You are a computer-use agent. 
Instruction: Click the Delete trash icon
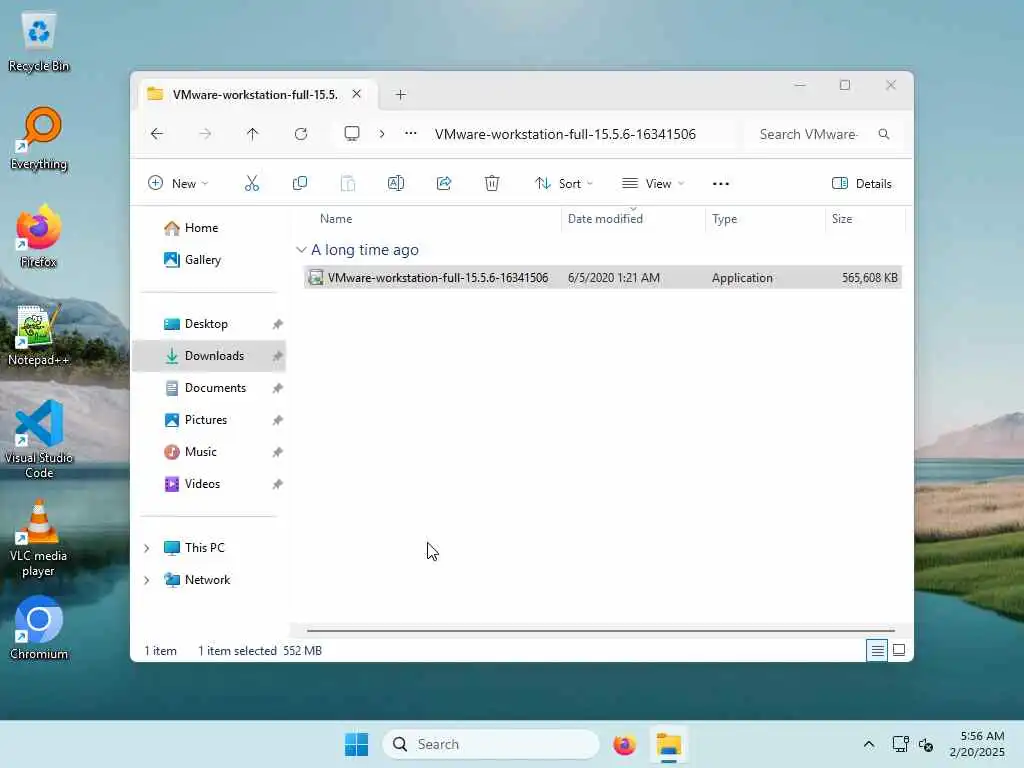[492, 184]
